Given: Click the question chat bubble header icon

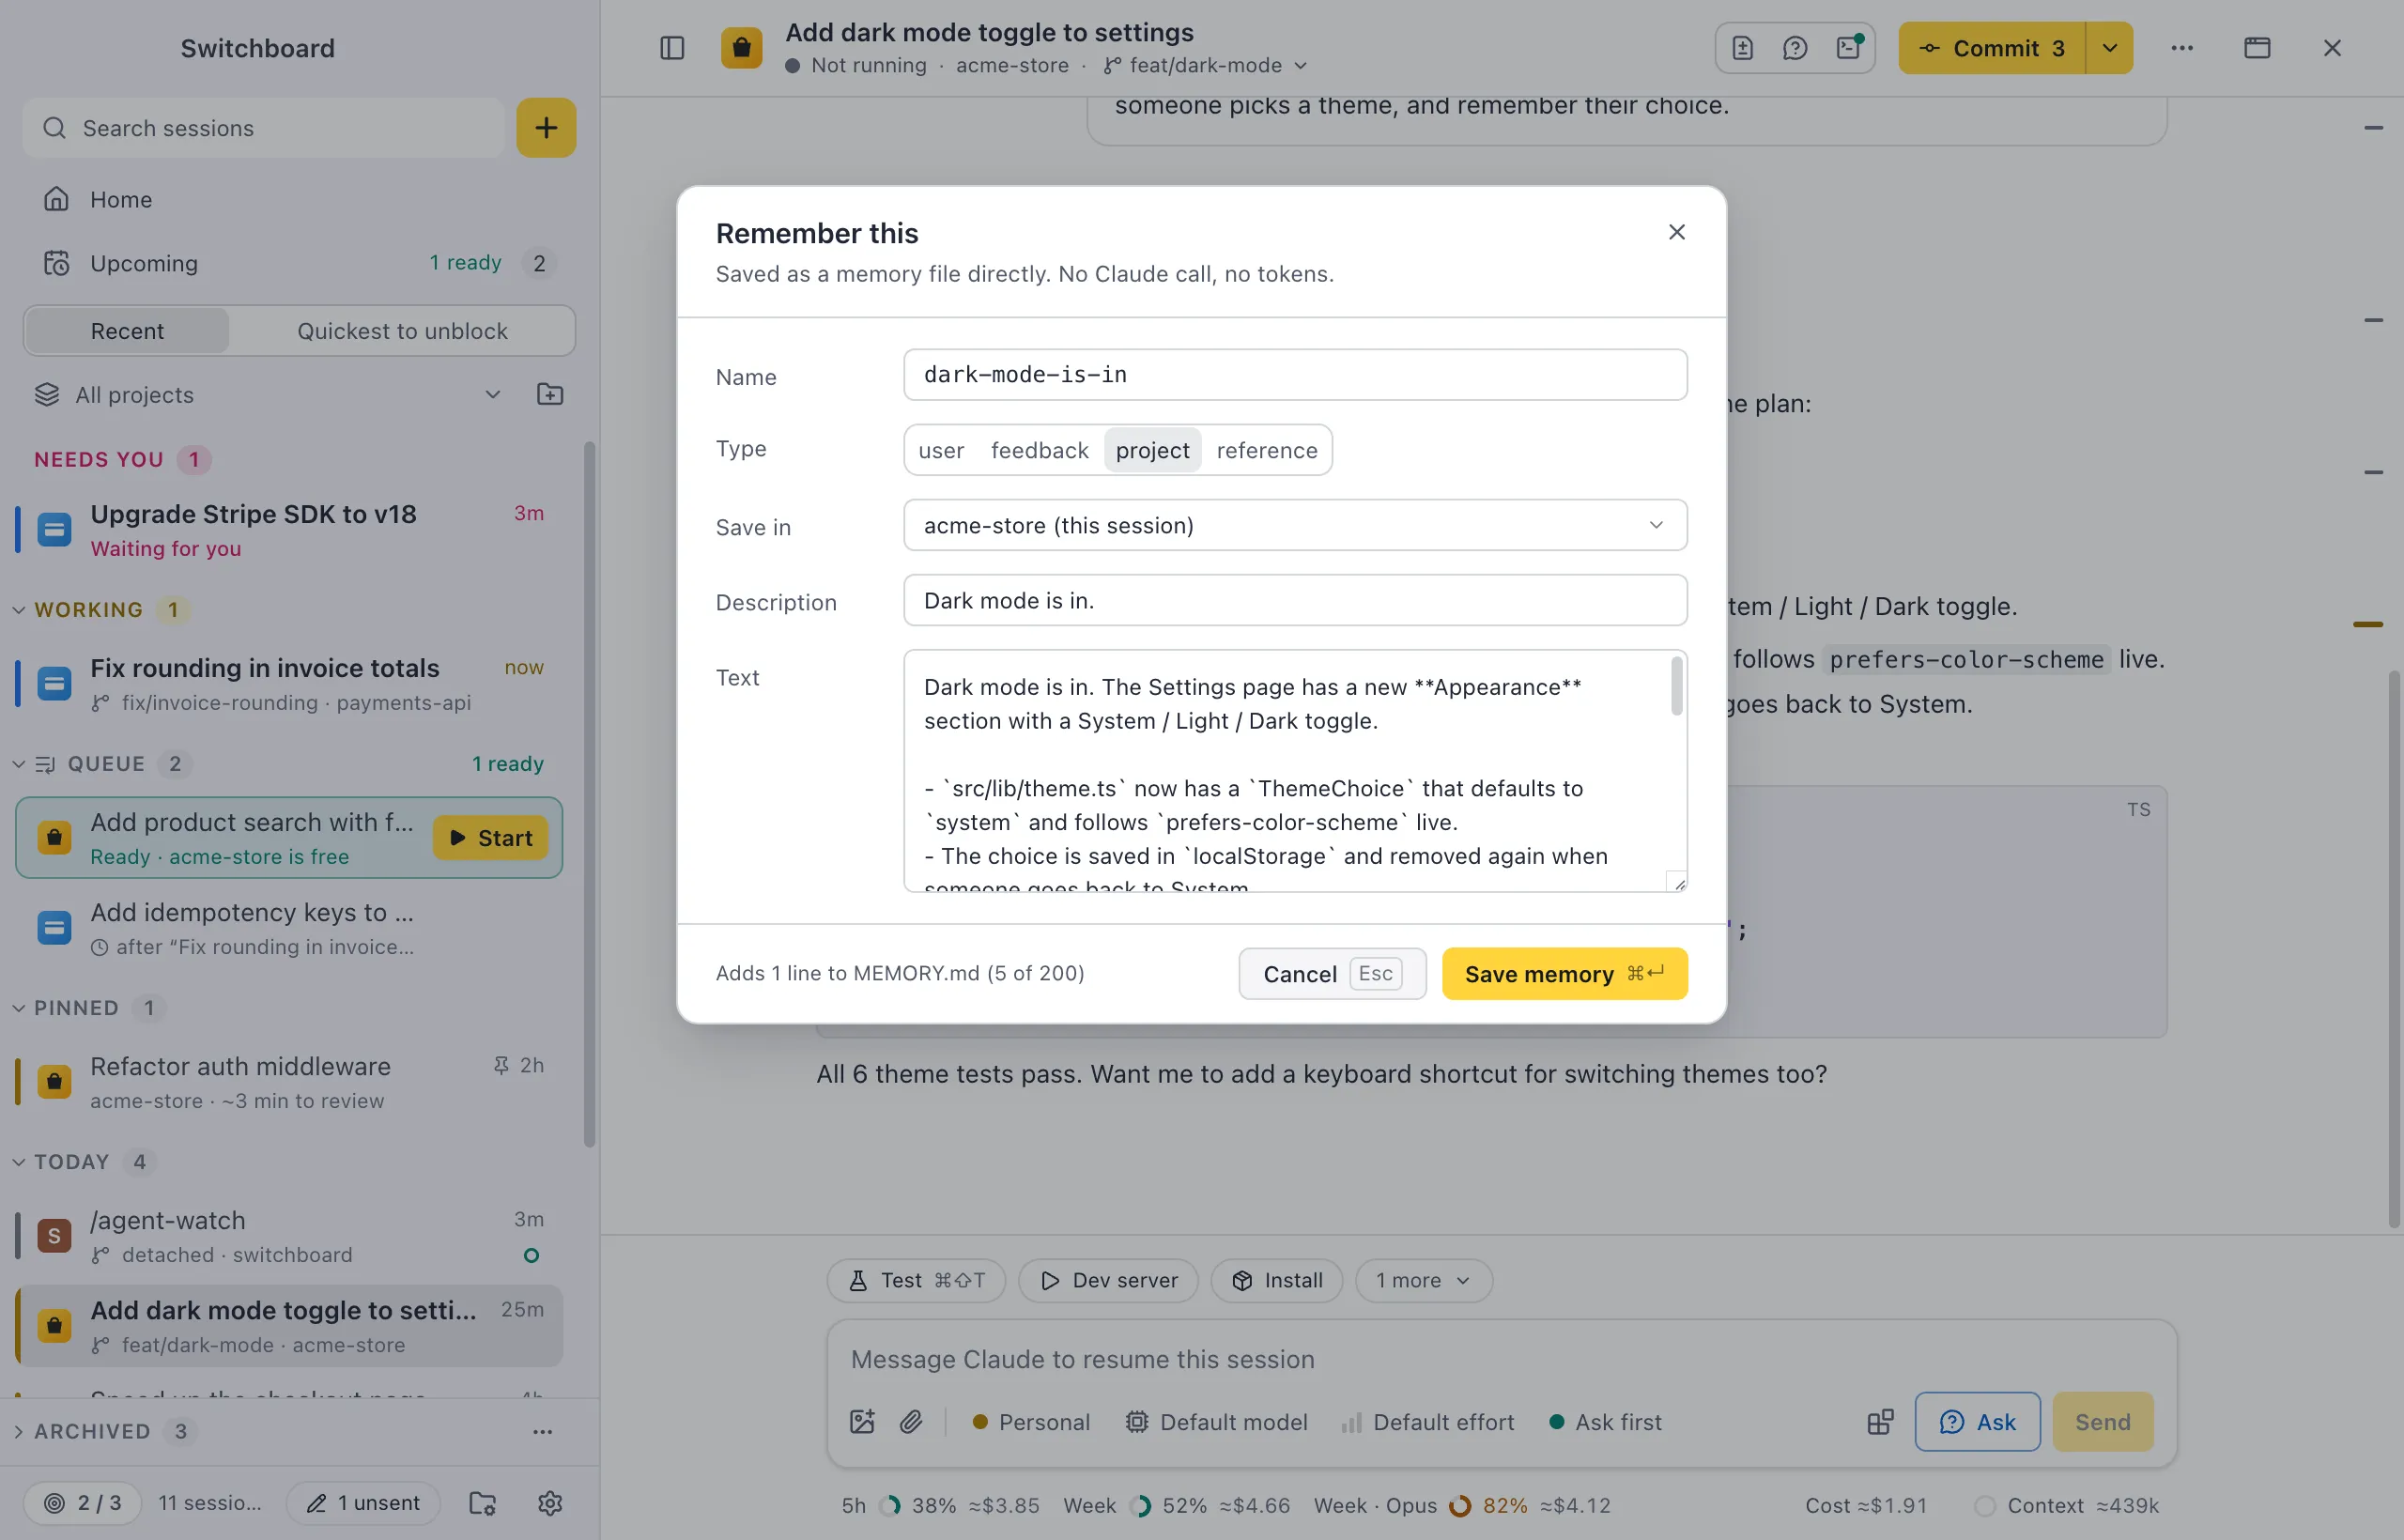Looking at the screenshot, I should pos(1795,48).
